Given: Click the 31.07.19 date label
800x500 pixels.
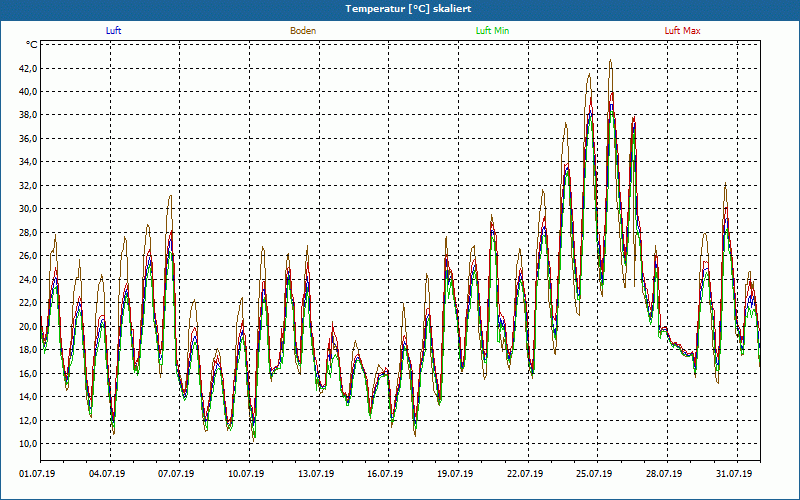Looking at the screenshot, I should (734, 474).
